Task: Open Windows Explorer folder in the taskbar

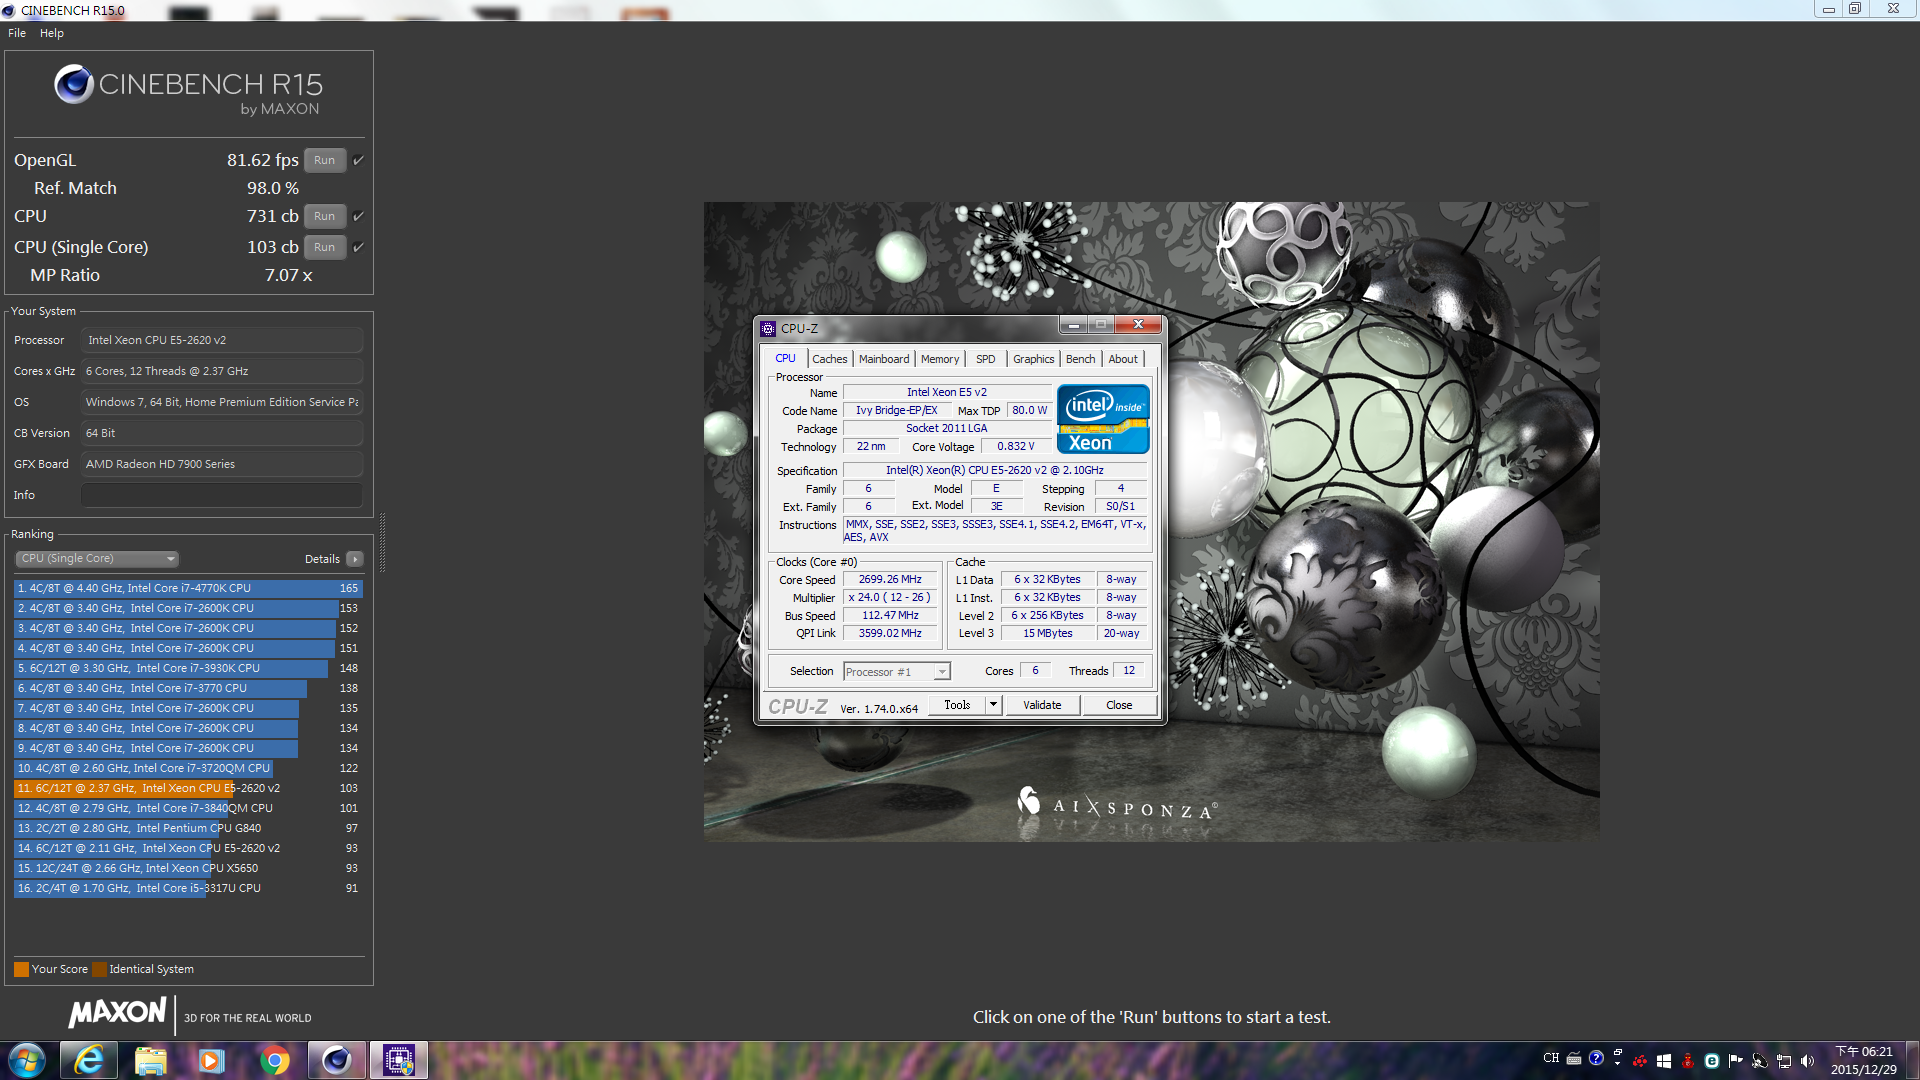Action: (x=151, y=1060)
